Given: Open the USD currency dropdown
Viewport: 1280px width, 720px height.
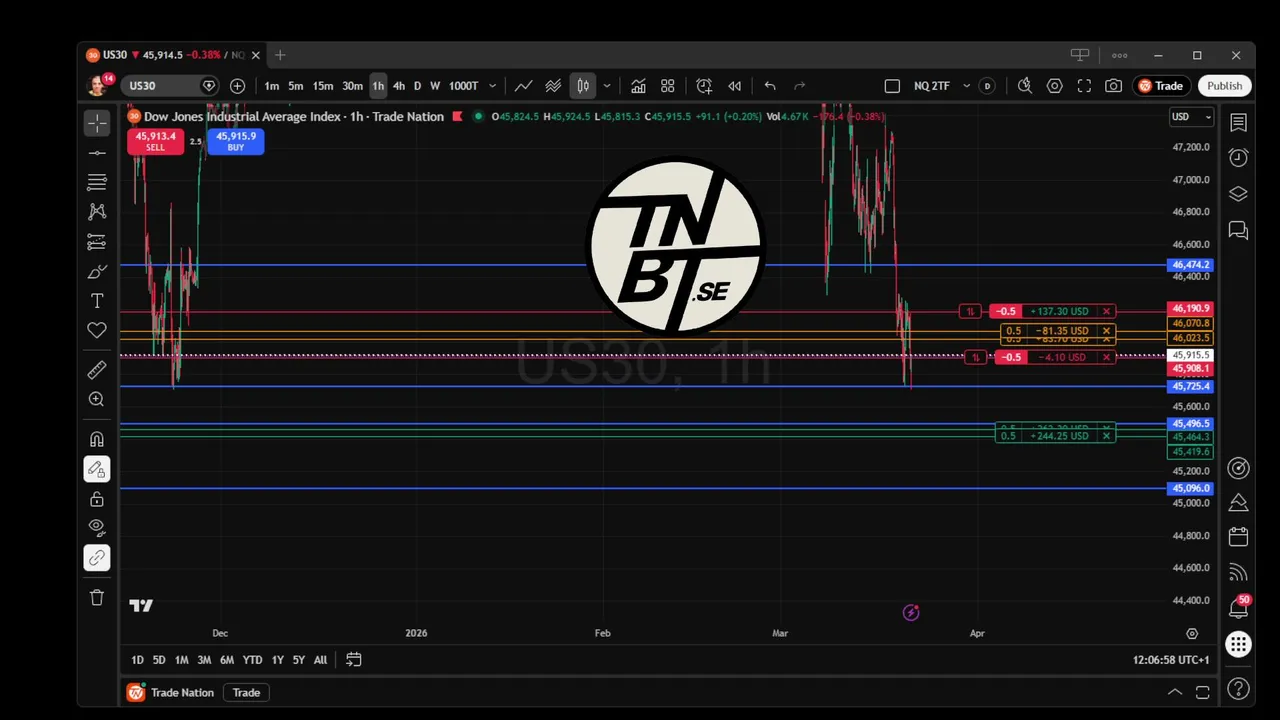Looking at the screenshot, I should pyautogui.click(x=1191, y=117).
